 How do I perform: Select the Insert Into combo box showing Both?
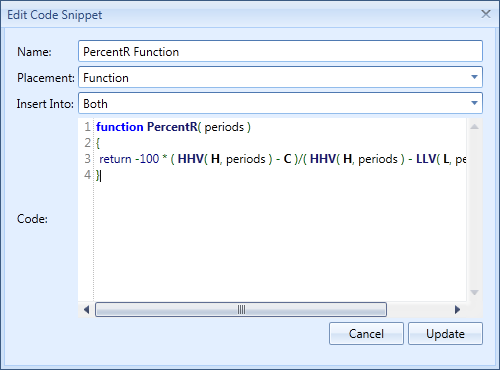[280, 103]
